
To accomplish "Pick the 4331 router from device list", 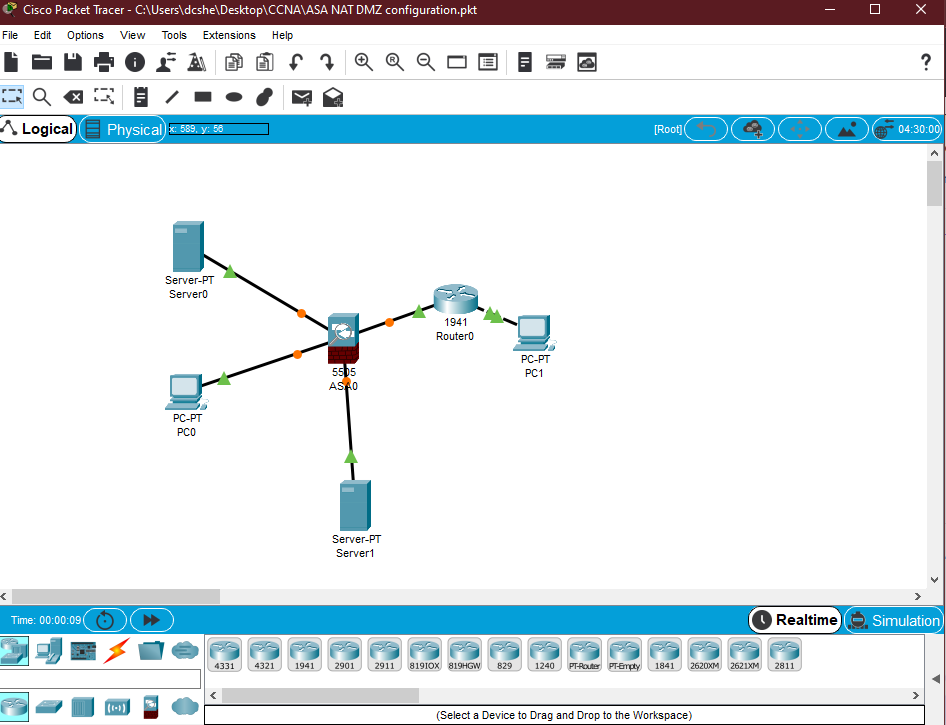I will click(x=224, y=654).
